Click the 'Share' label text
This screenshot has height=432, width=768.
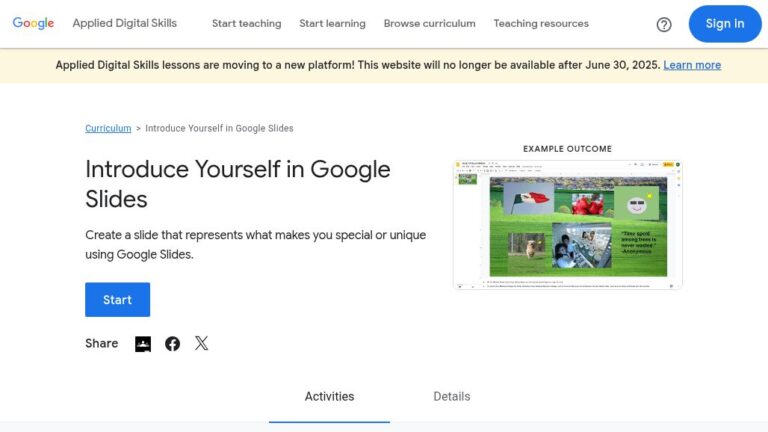(101, 343)
